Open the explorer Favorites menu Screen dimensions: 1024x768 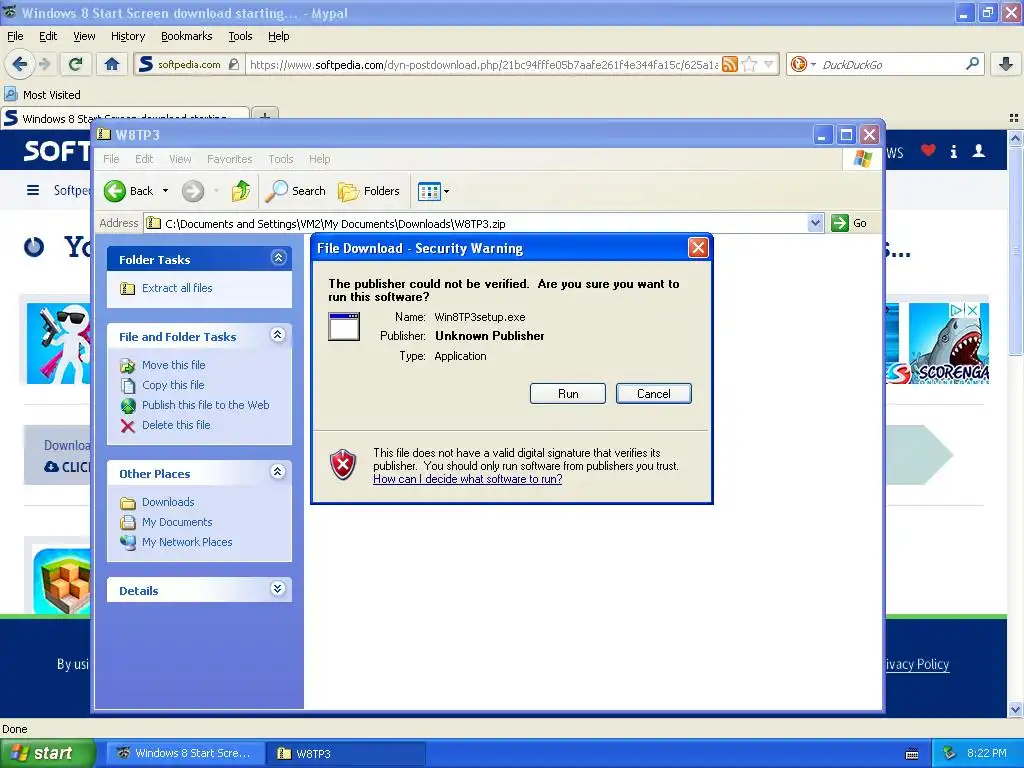coord(229,159)
